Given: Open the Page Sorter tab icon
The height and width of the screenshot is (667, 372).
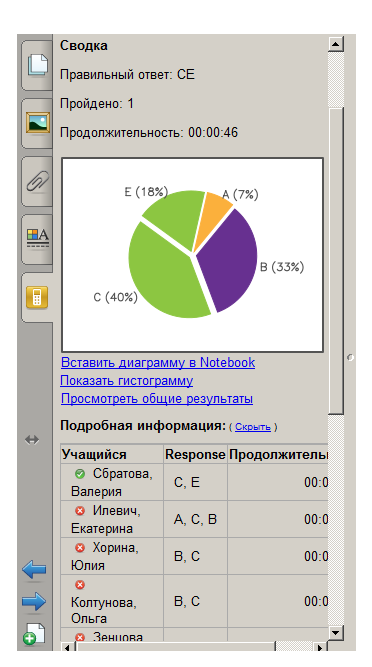Looking at the screenshot, I should click(38, 66).
